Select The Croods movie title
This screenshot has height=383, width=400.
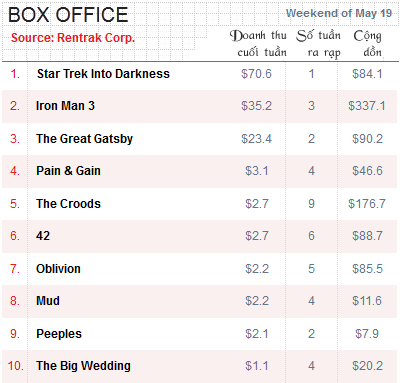click(68, 204)
